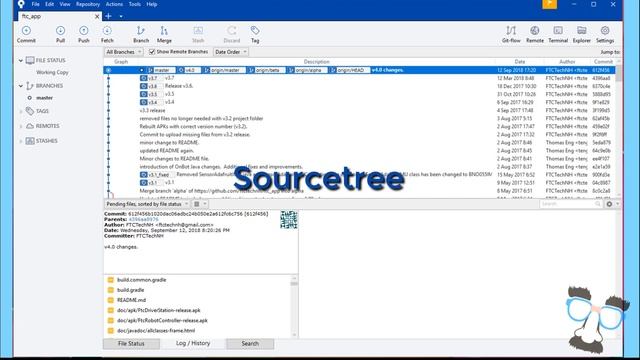The height and width of the screenshot is (360, 640).
Task: Click the v3.7 tag label icon
Action: pos(143,78)
